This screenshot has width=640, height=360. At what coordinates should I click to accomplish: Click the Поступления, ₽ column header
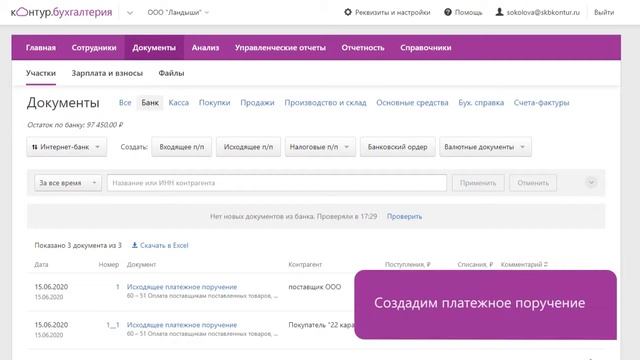(x=407, y=264)
